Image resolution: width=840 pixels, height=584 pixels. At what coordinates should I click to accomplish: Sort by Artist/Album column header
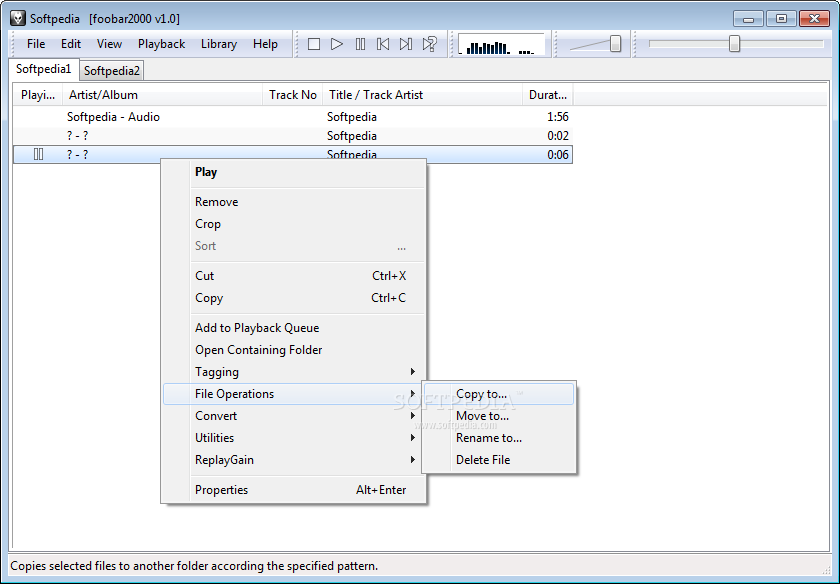coord(162,95)
